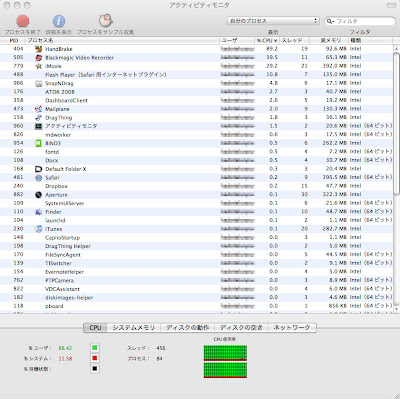
Task: Select the launchd process
Action: click(x=196, y=220)
